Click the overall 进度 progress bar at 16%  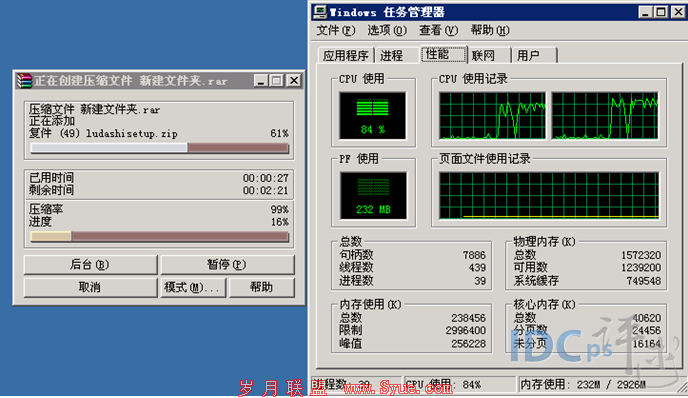point(159,237)
